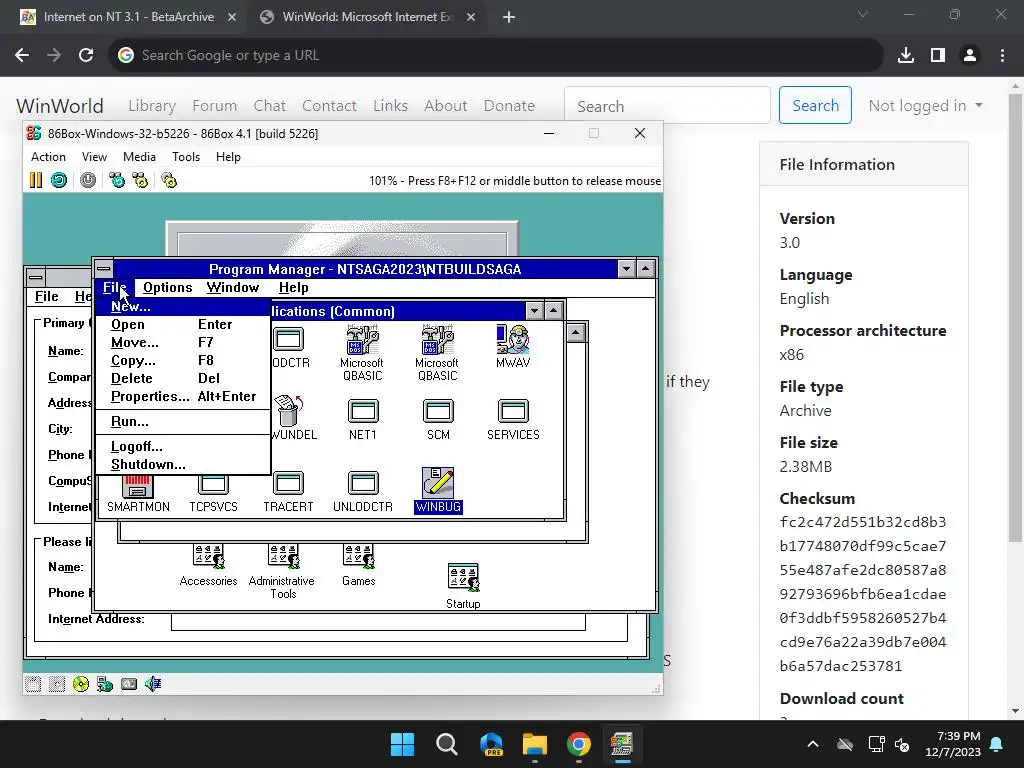Image resolution: width=1024 pixels, height=768 pixels.
Task: Open Program Manager Options menu
Action: (x=167, y=287)
